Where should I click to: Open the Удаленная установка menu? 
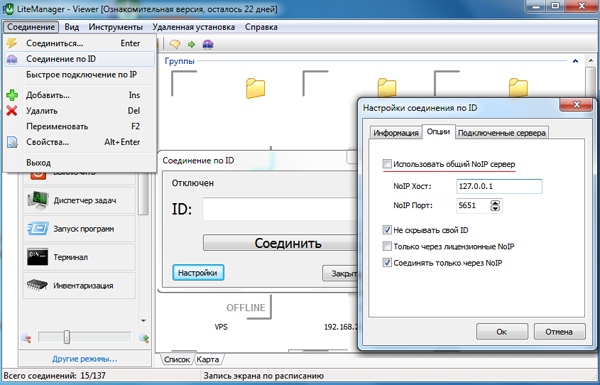click(x=194, y=27)
